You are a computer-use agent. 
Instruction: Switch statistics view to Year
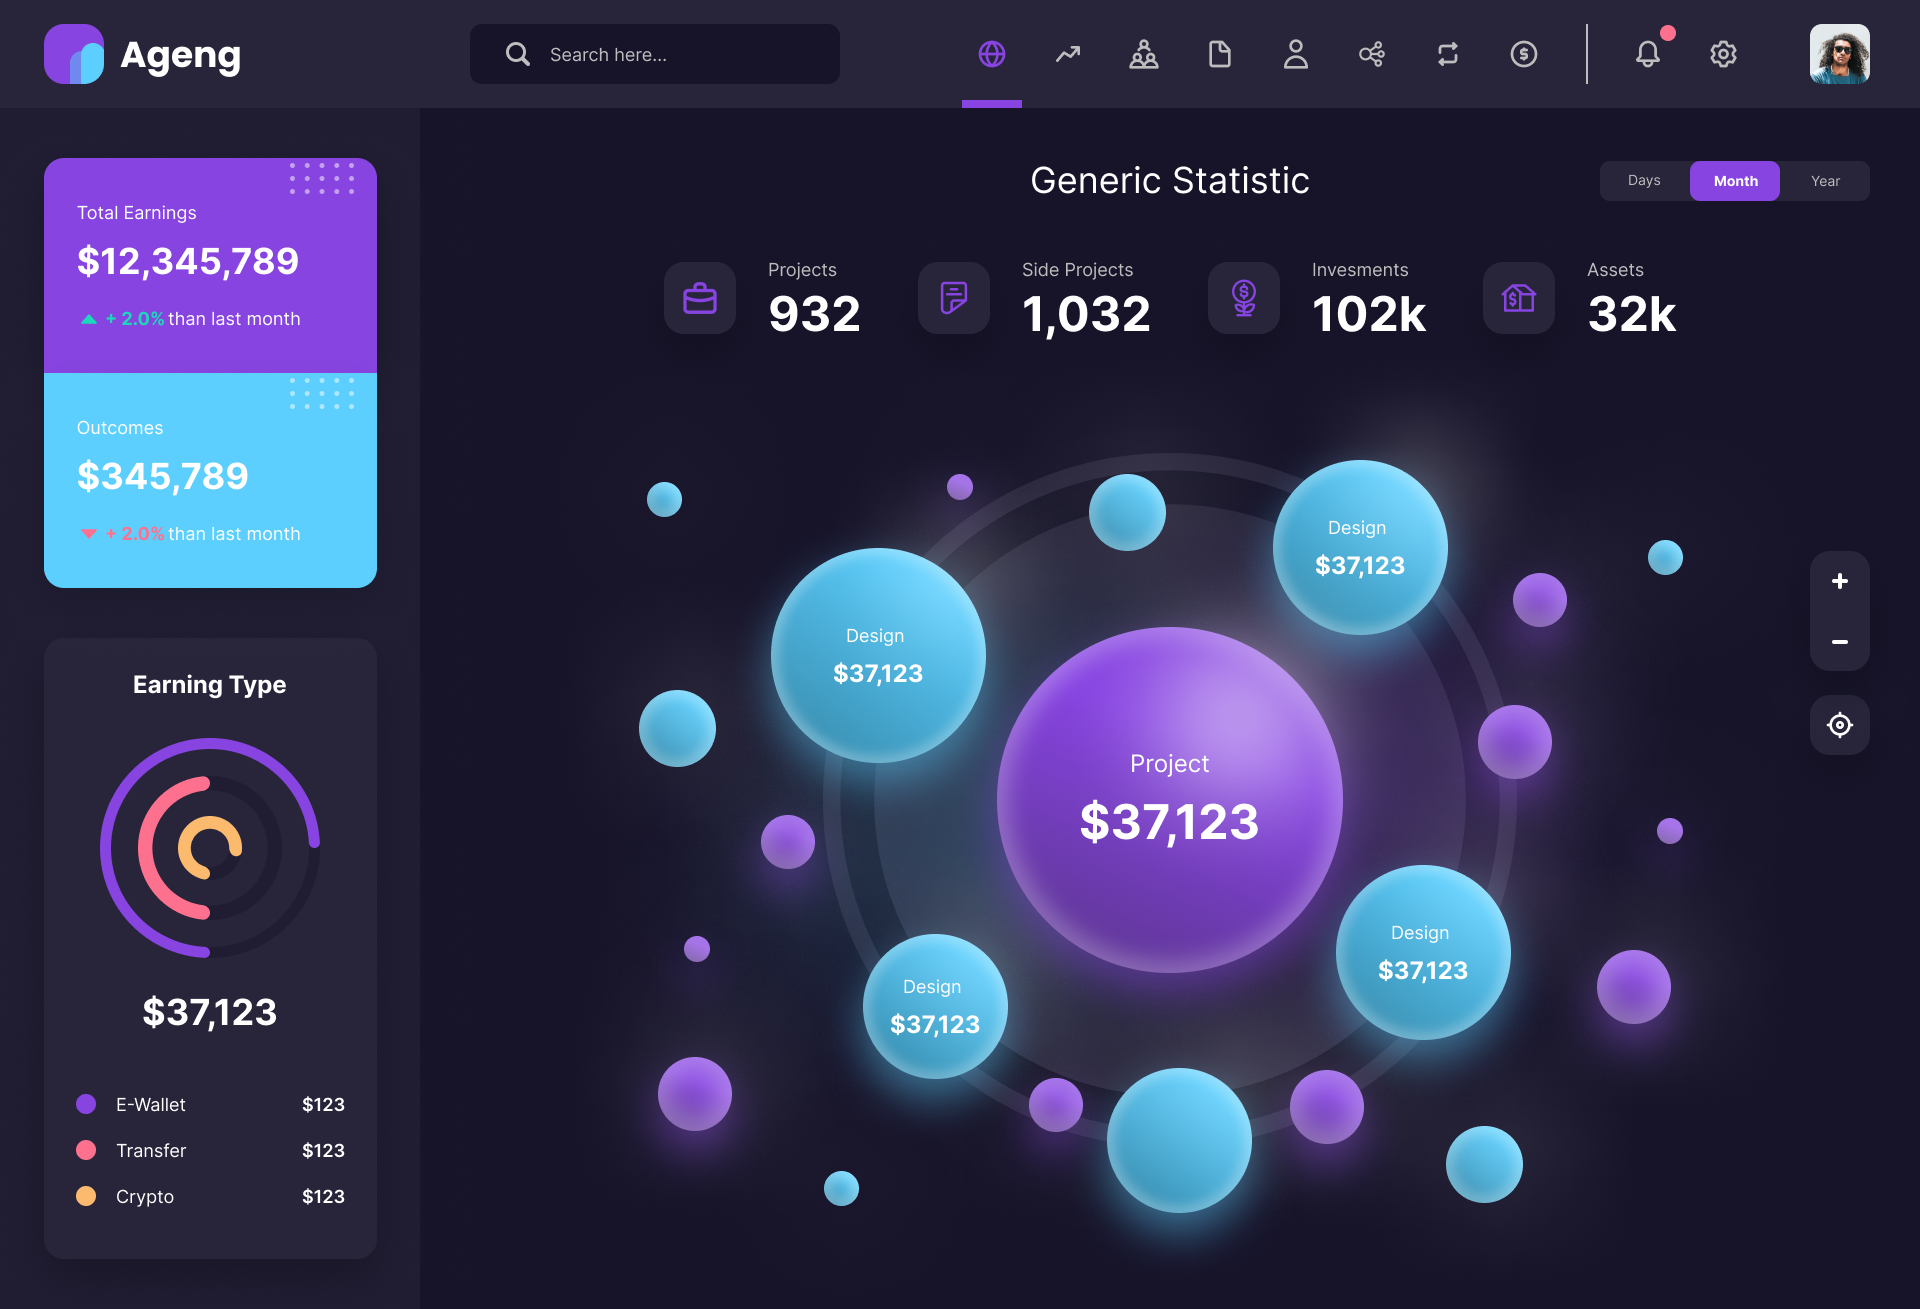[1826, 180]
